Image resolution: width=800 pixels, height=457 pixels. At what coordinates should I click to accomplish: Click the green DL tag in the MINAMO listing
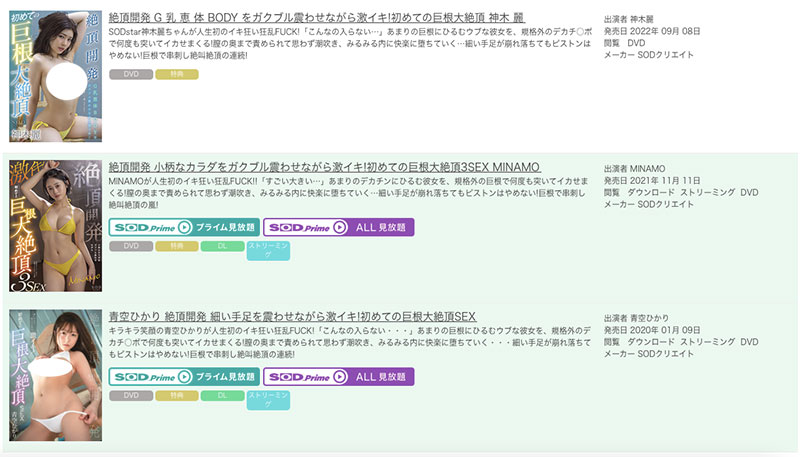click(222, 245)
